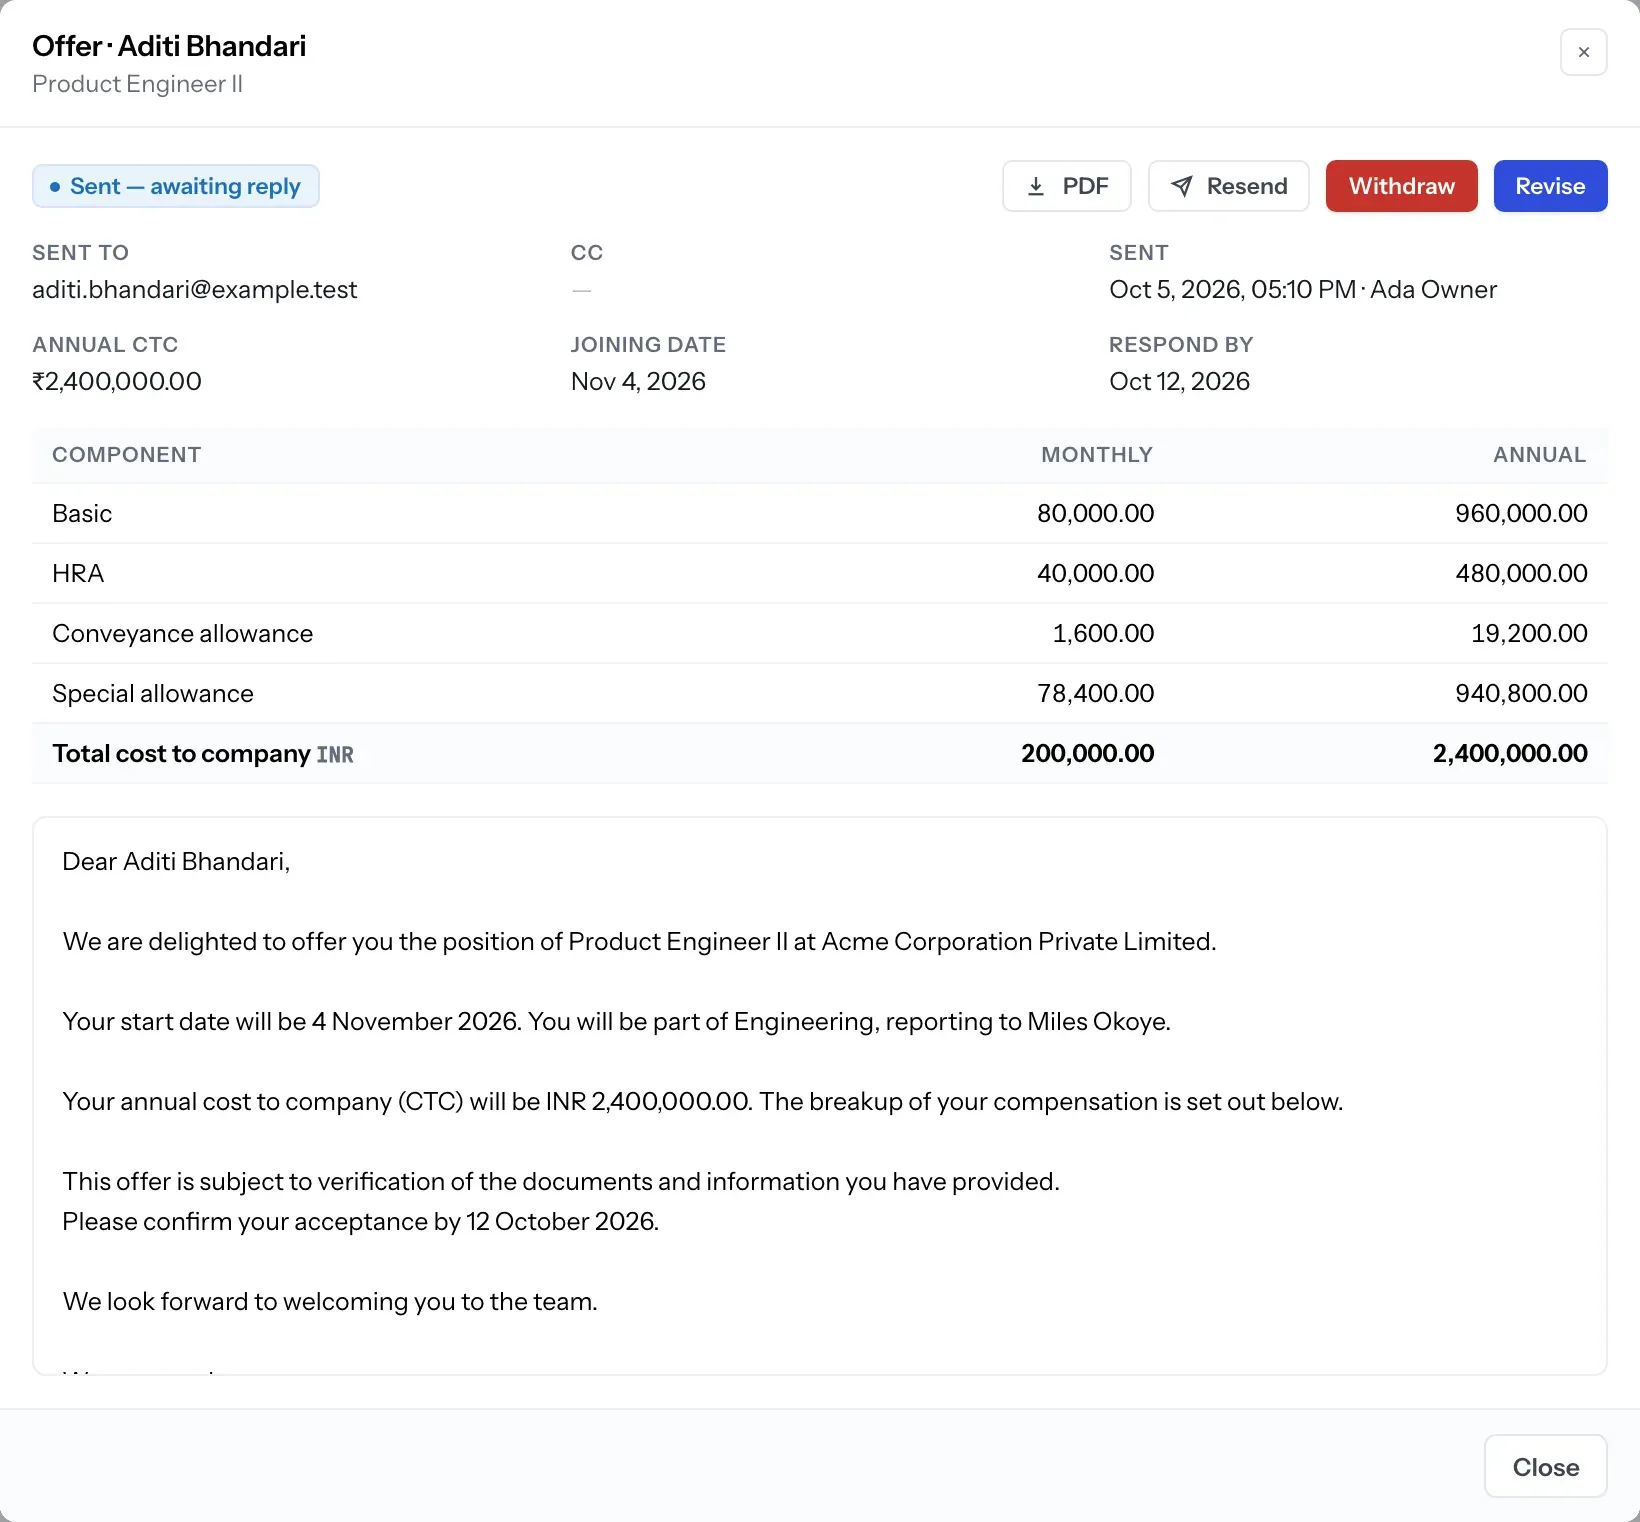Viewport: 1640px width, 1522px height.
Task: Click Basic monthly amount 80,000.00
Action: click(x=1096, y=514)
